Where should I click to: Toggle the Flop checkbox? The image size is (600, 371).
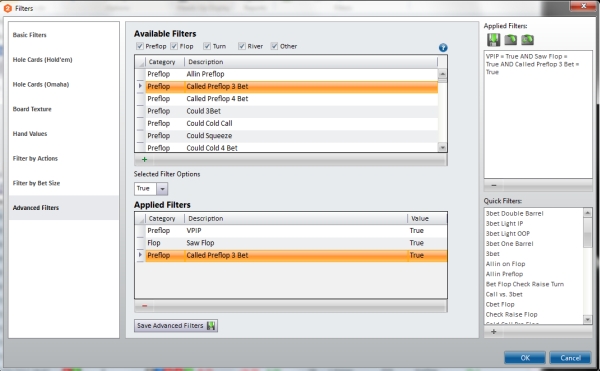pos(174,46)
